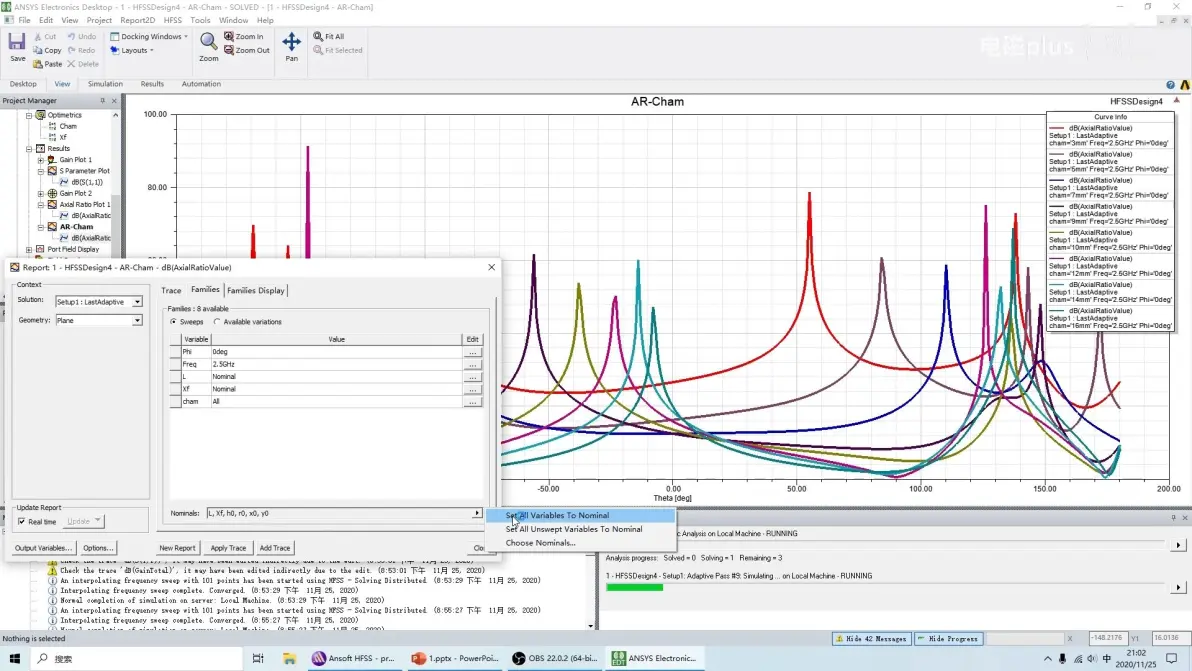Screen dimensions: 1192x671
Task: Click the Options... button
Action: 98,548
